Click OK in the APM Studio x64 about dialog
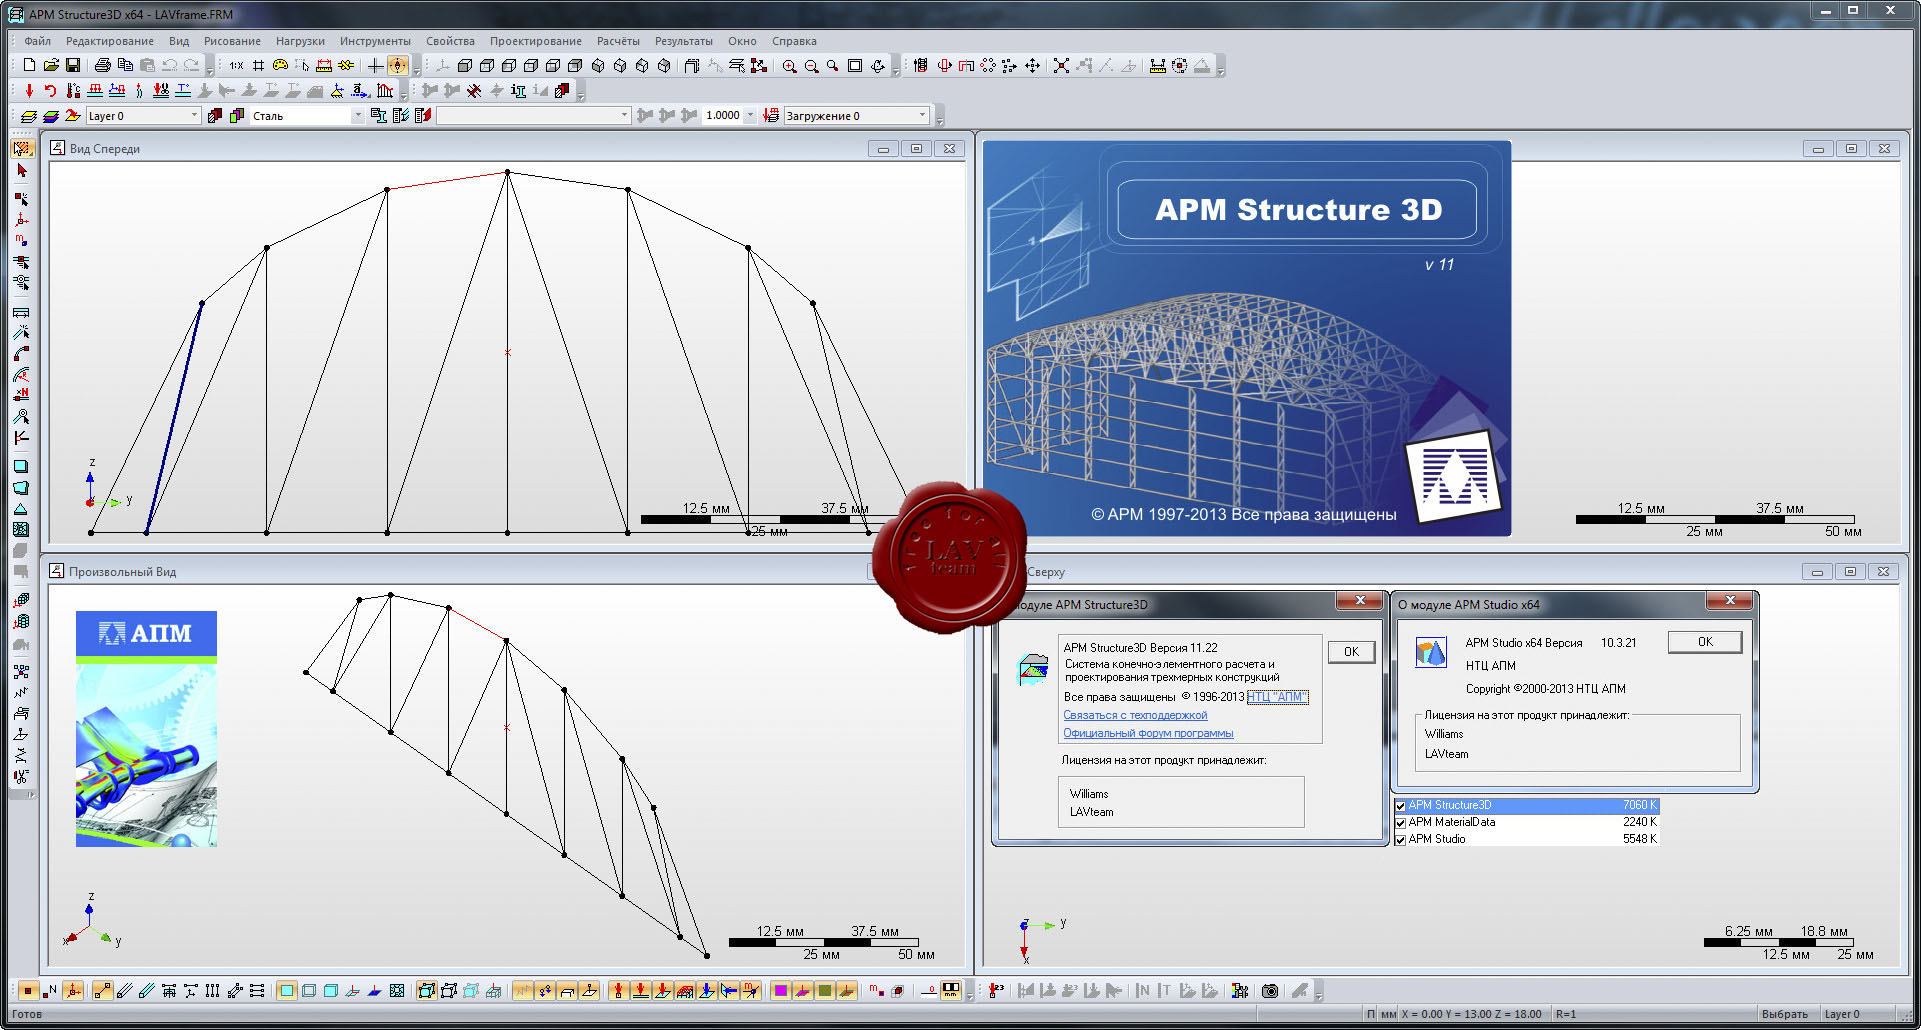 tap(1705, 642)
